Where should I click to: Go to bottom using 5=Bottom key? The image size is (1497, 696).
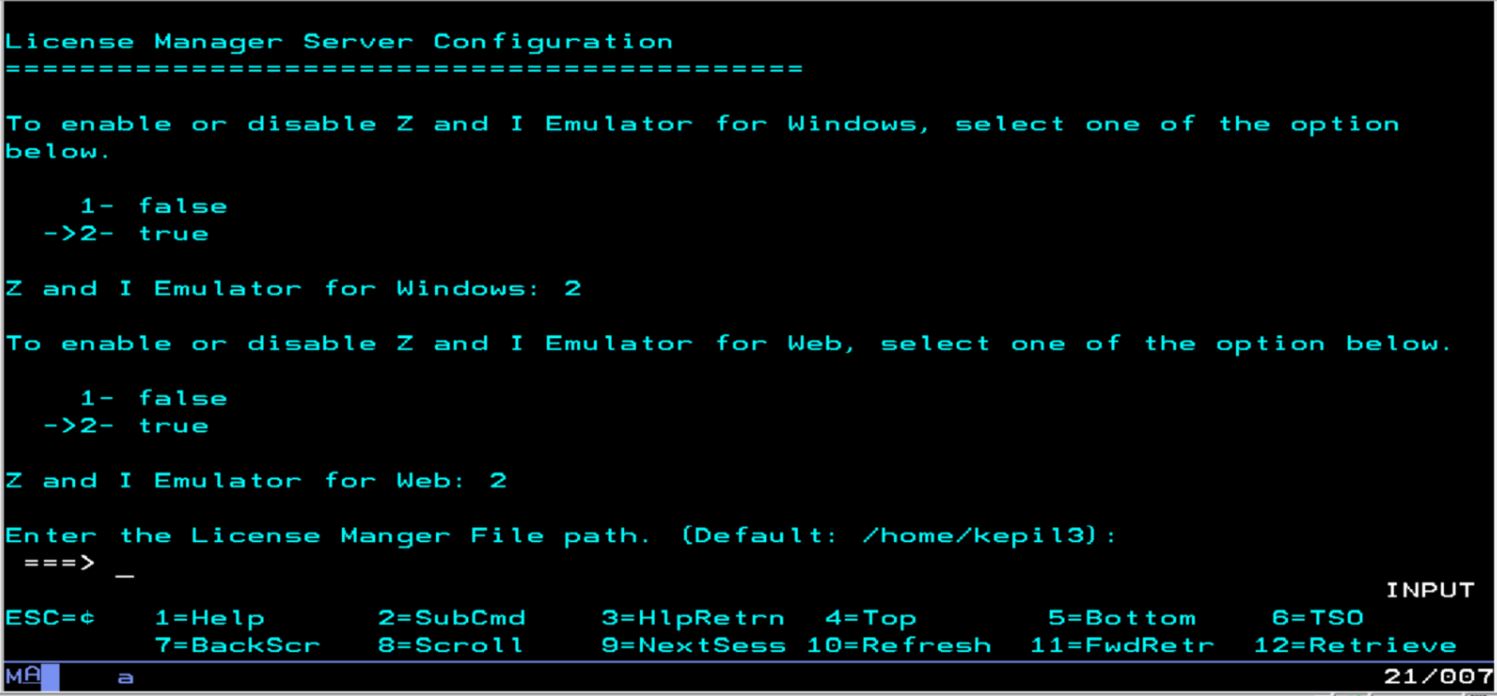point(1121,618)
